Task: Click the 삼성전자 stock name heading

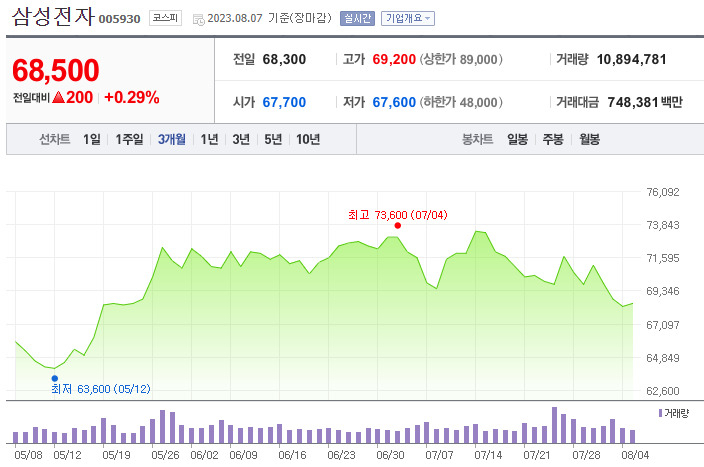Action: click(x=53, y=17)
